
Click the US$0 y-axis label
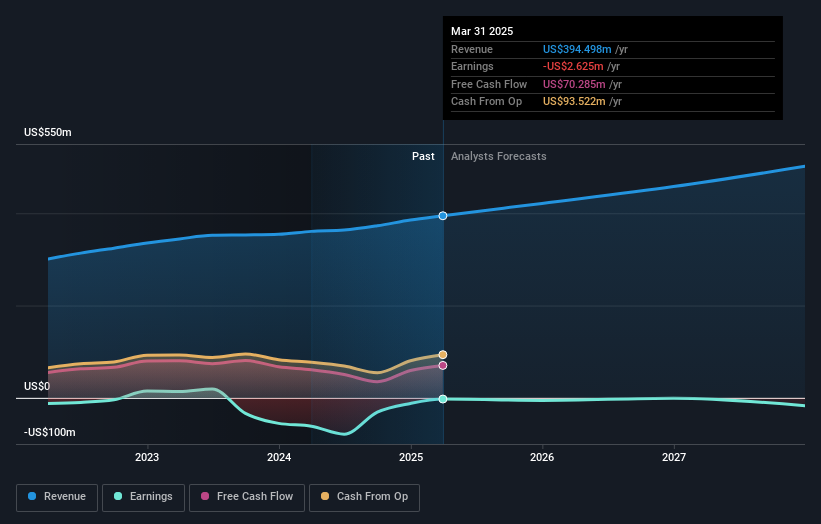click(37, 386)
